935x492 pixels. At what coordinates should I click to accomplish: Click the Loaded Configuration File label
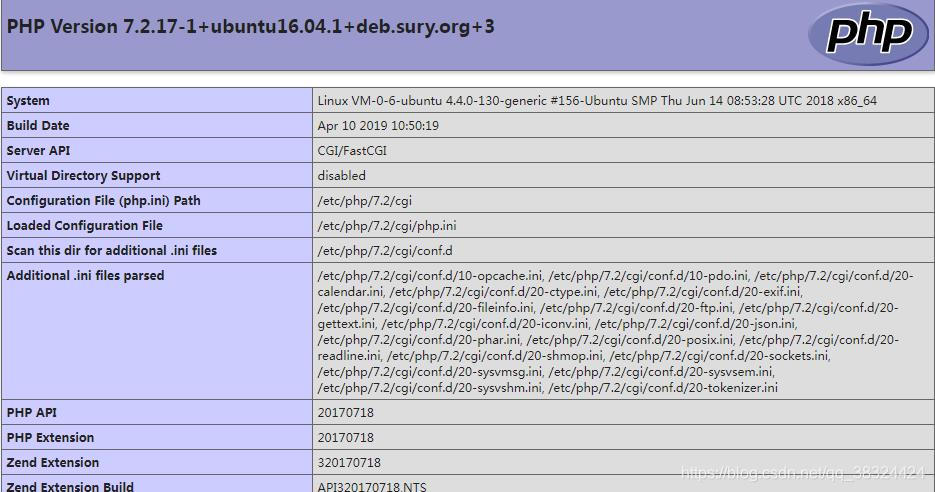tap(85, 226)
